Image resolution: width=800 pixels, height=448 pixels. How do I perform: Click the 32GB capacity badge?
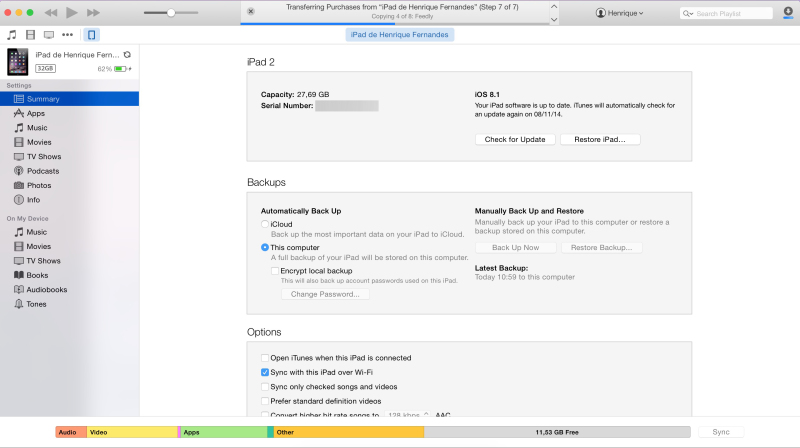click(x=45, y=68)
